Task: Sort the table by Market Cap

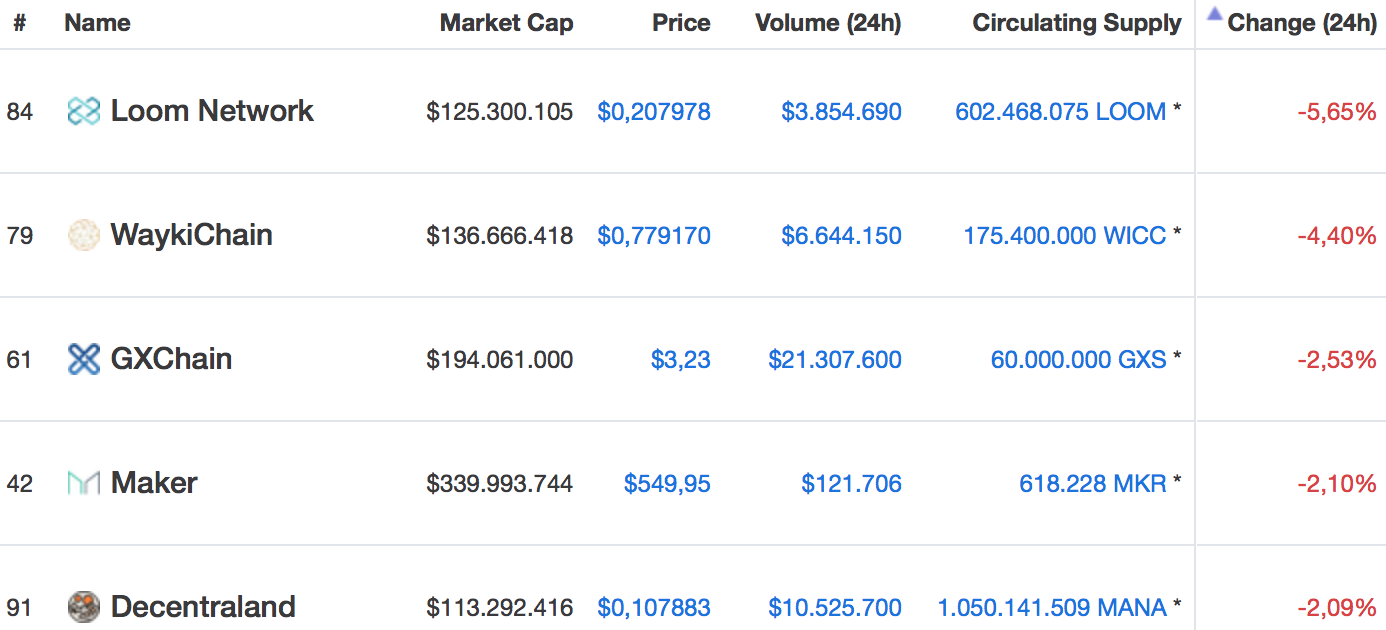Action: 506,23
